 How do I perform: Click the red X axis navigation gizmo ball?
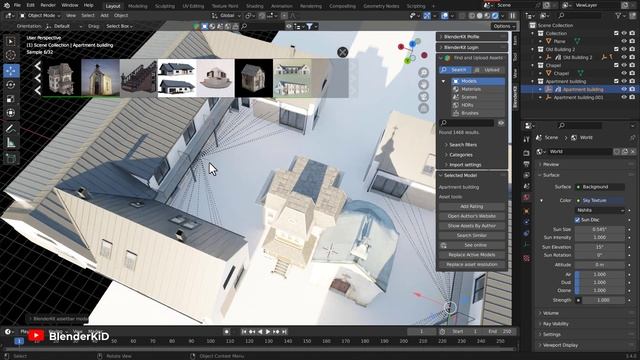(401, 47)
